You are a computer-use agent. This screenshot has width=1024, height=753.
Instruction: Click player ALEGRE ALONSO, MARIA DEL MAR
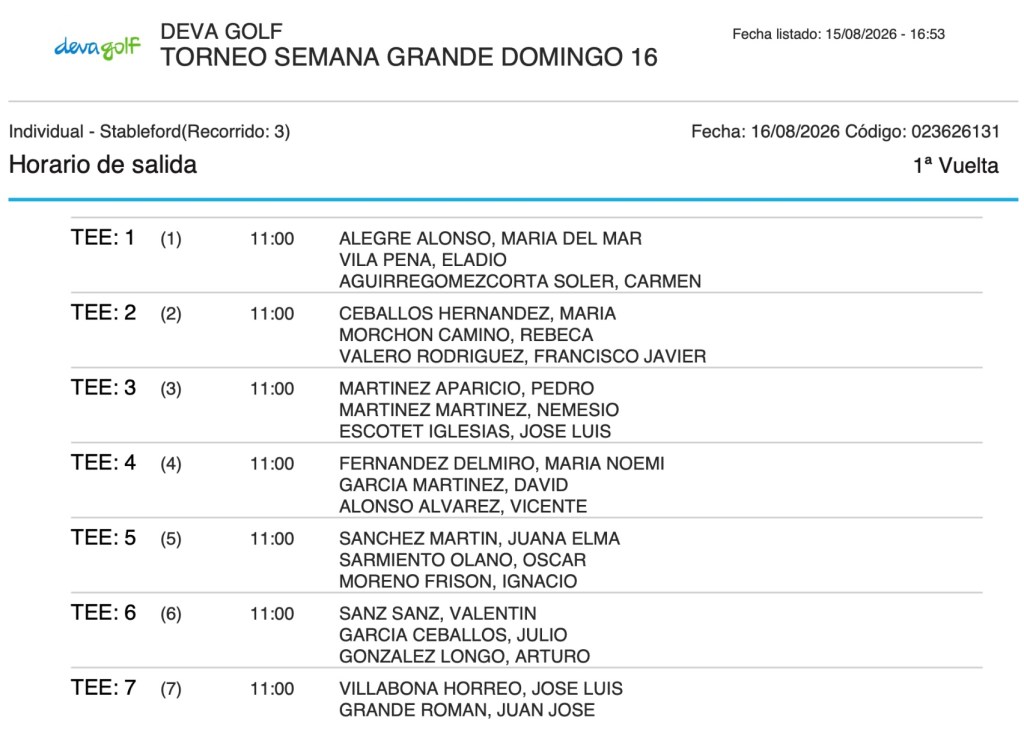coord(490,238)
